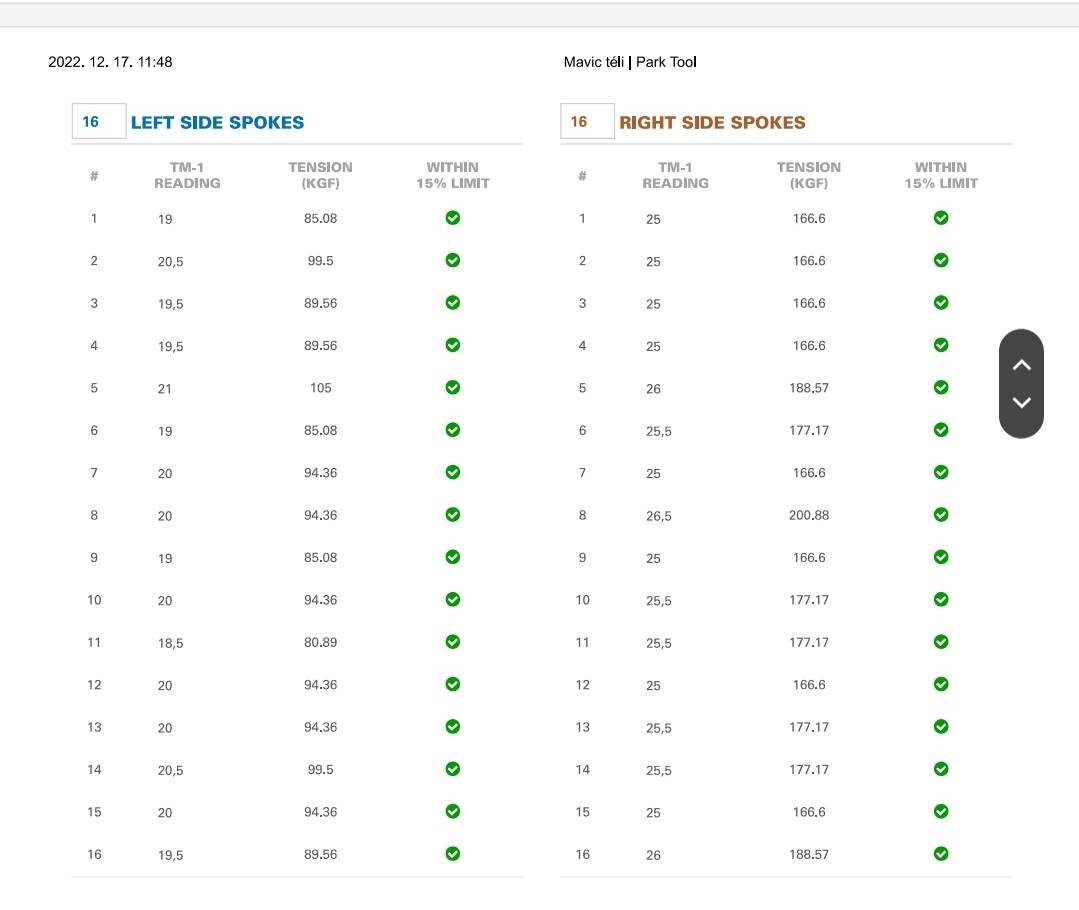Click the RIGHT SIDE SPOKES heading
The image size is (1079, 910).
tap(712, 123)
